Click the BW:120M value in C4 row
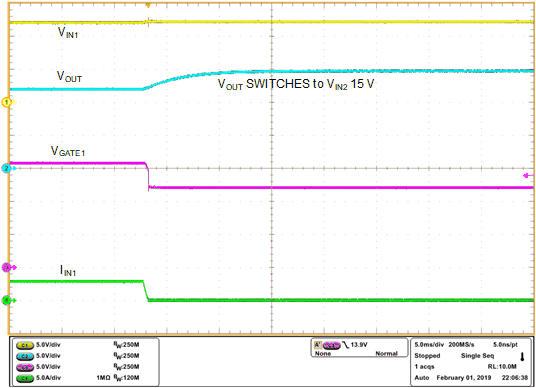The width and height of the screenshot is (536, 388). click(x=126, y=378)
